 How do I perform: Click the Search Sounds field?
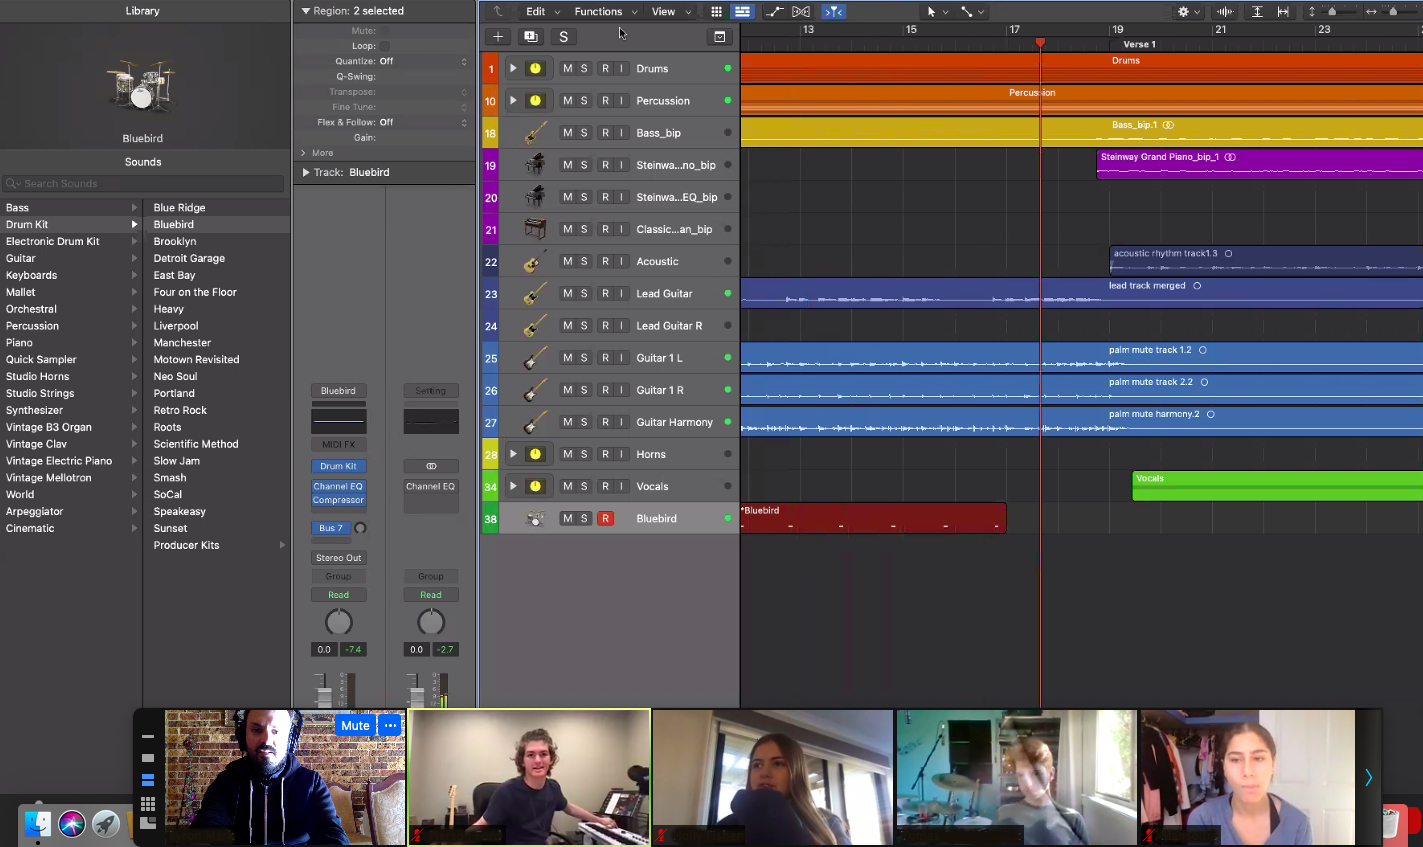(x=144, y=184)
